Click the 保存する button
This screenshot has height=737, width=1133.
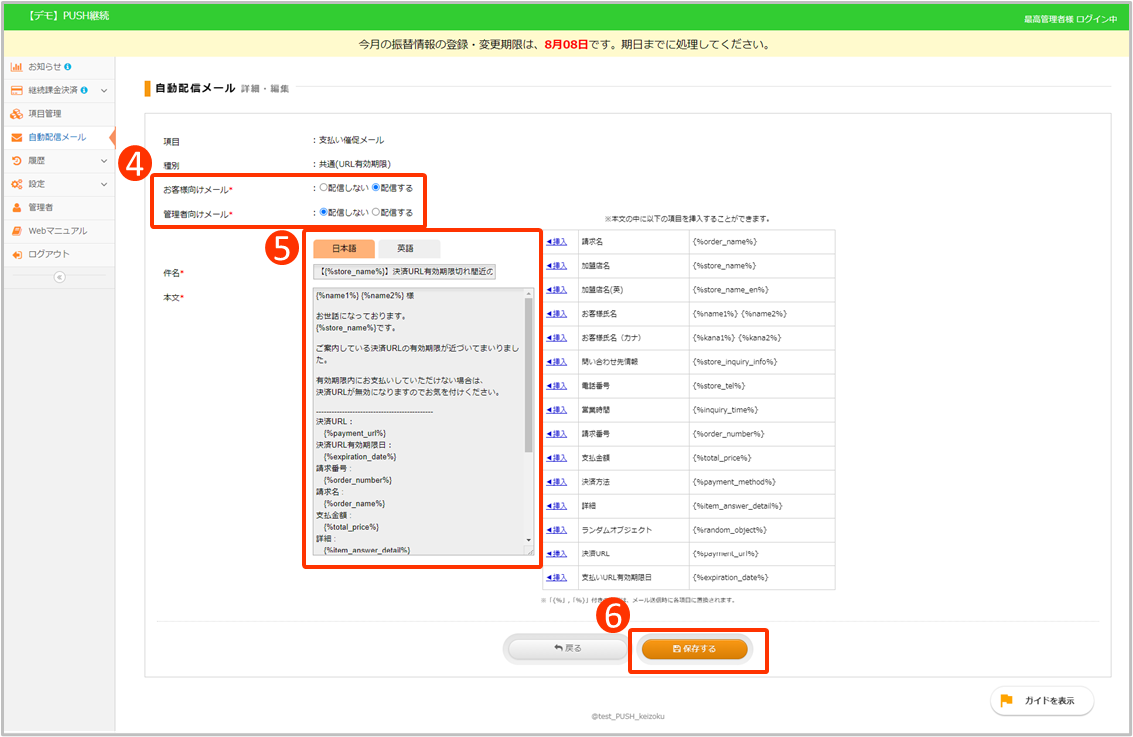pos(694,648)
